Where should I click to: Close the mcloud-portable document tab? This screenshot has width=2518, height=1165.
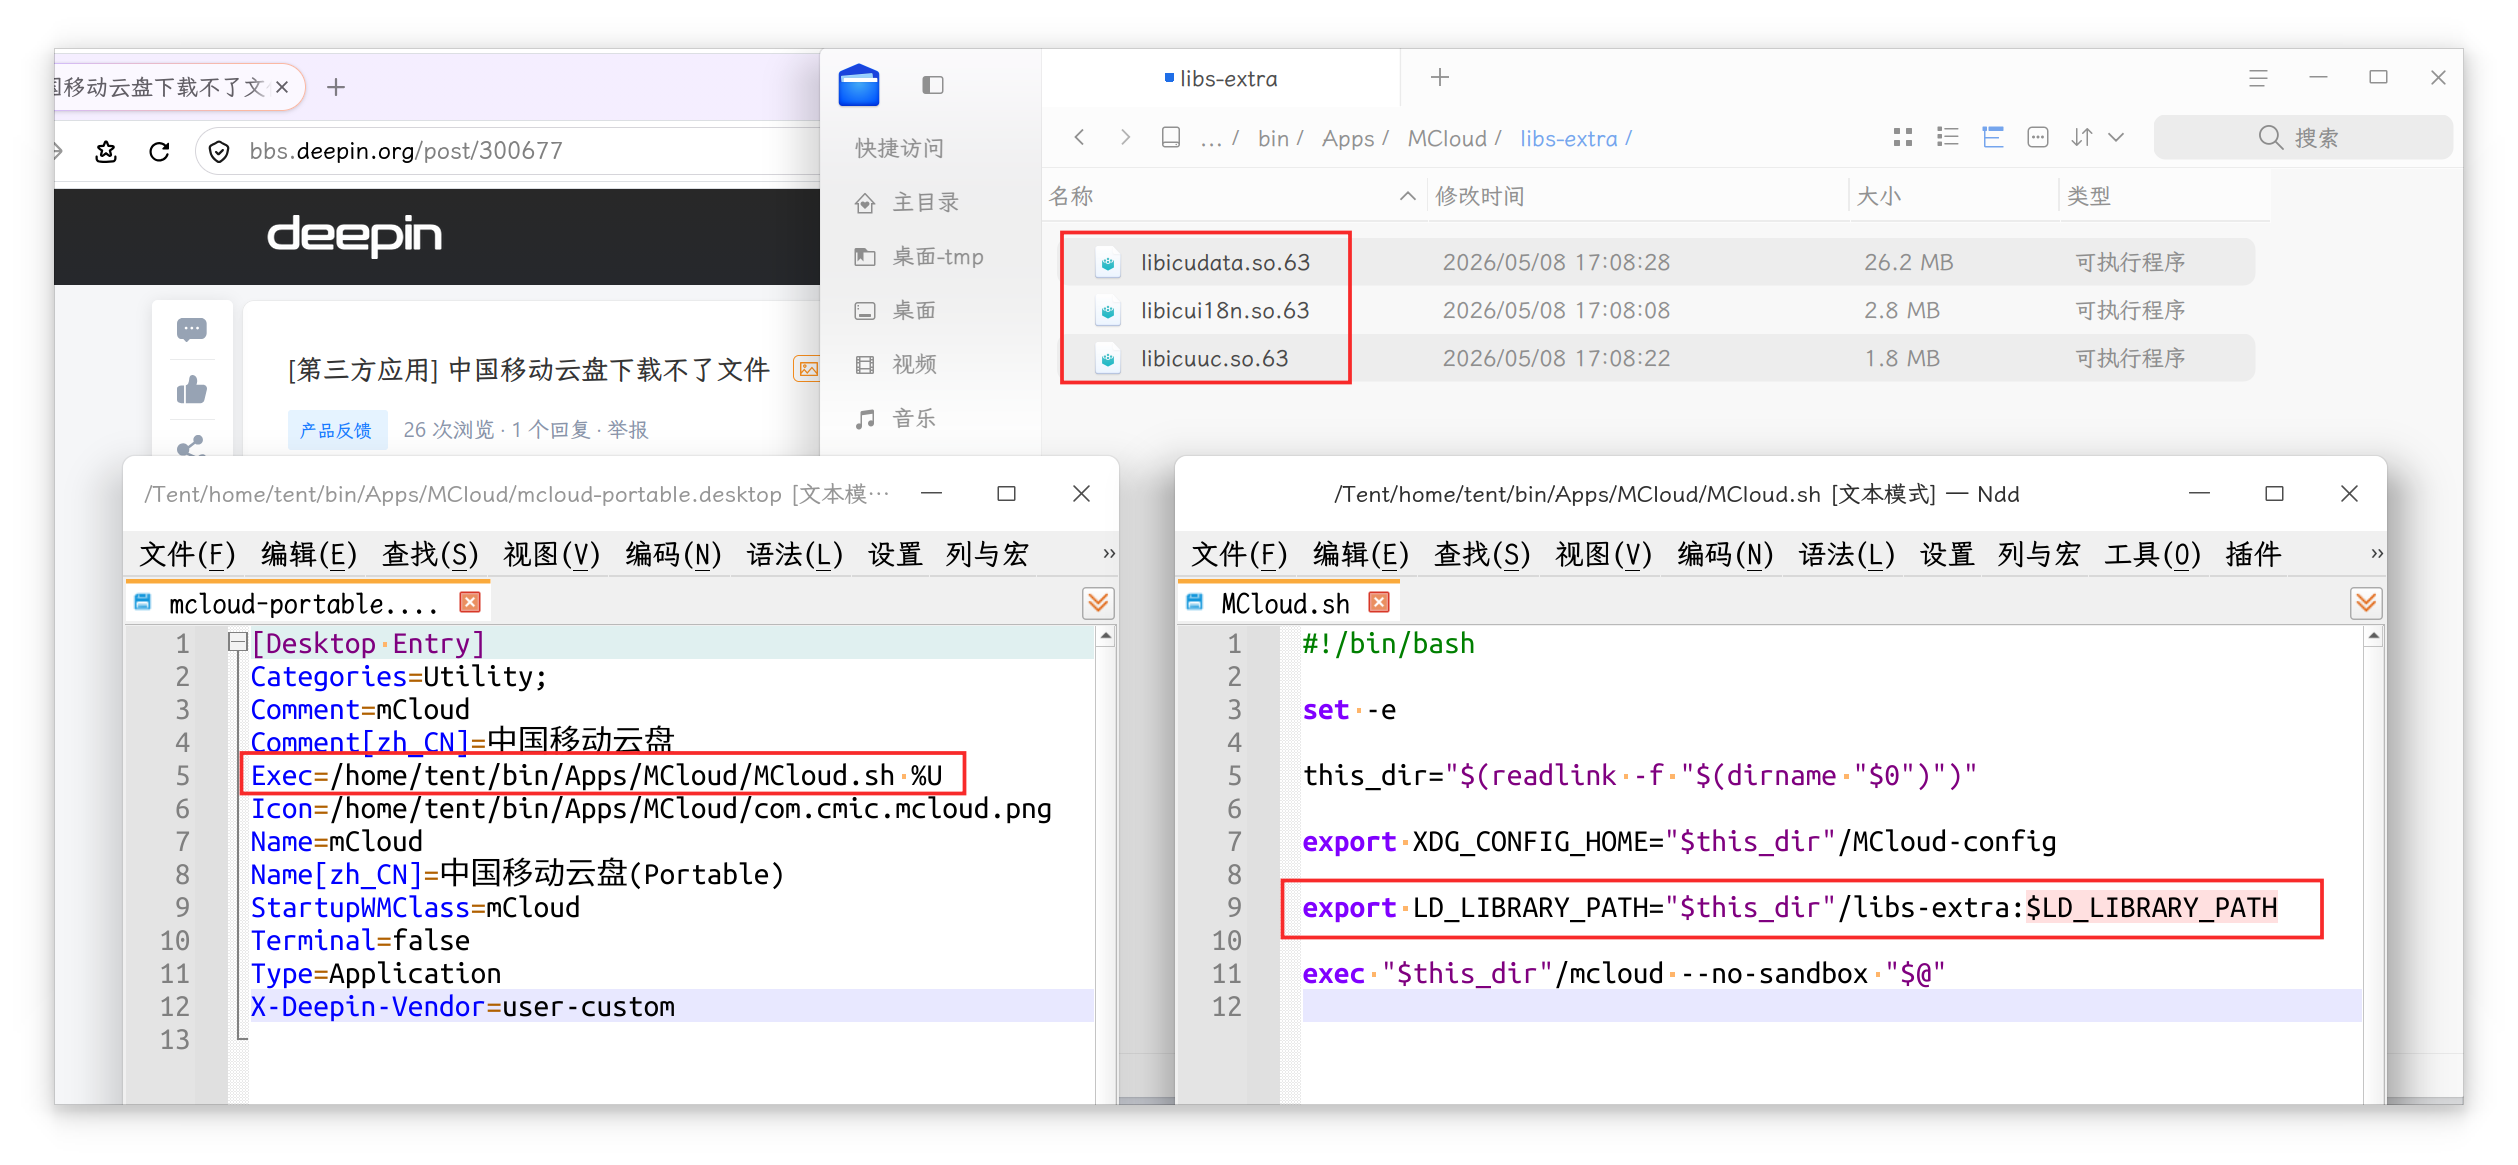tap(470, 602)
